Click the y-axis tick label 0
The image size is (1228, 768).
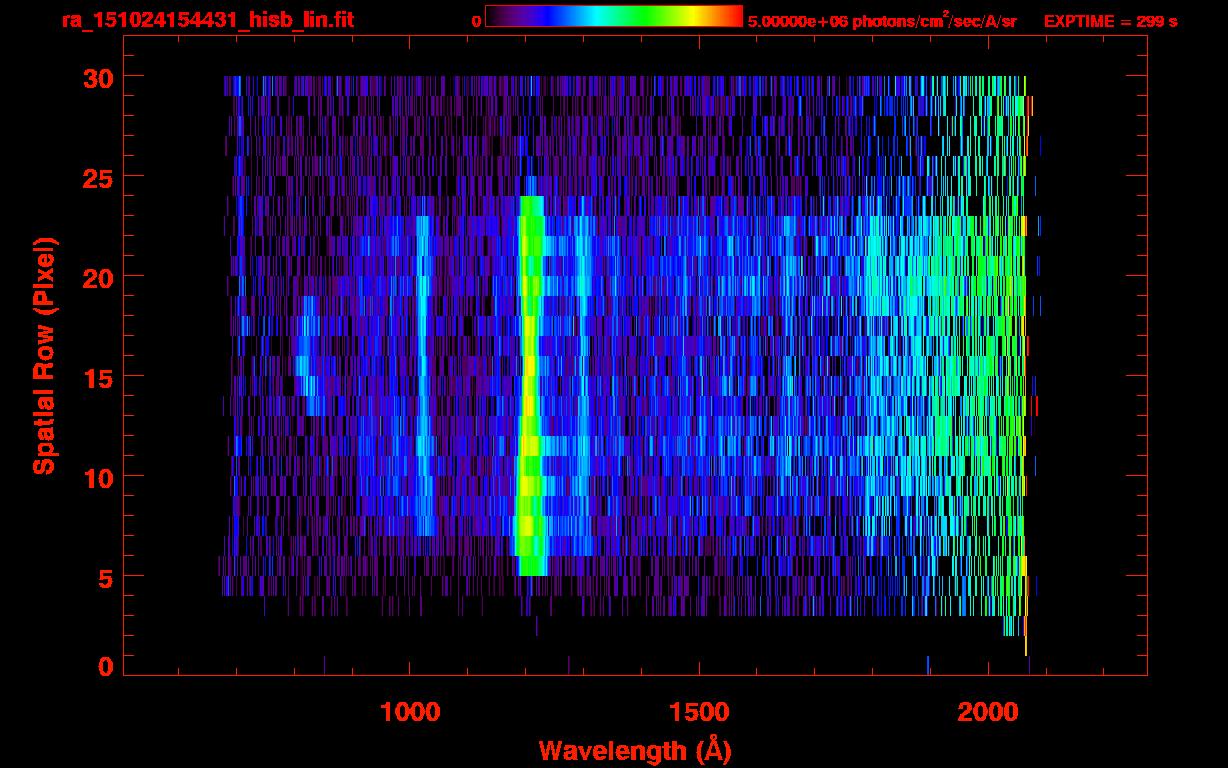106,666
